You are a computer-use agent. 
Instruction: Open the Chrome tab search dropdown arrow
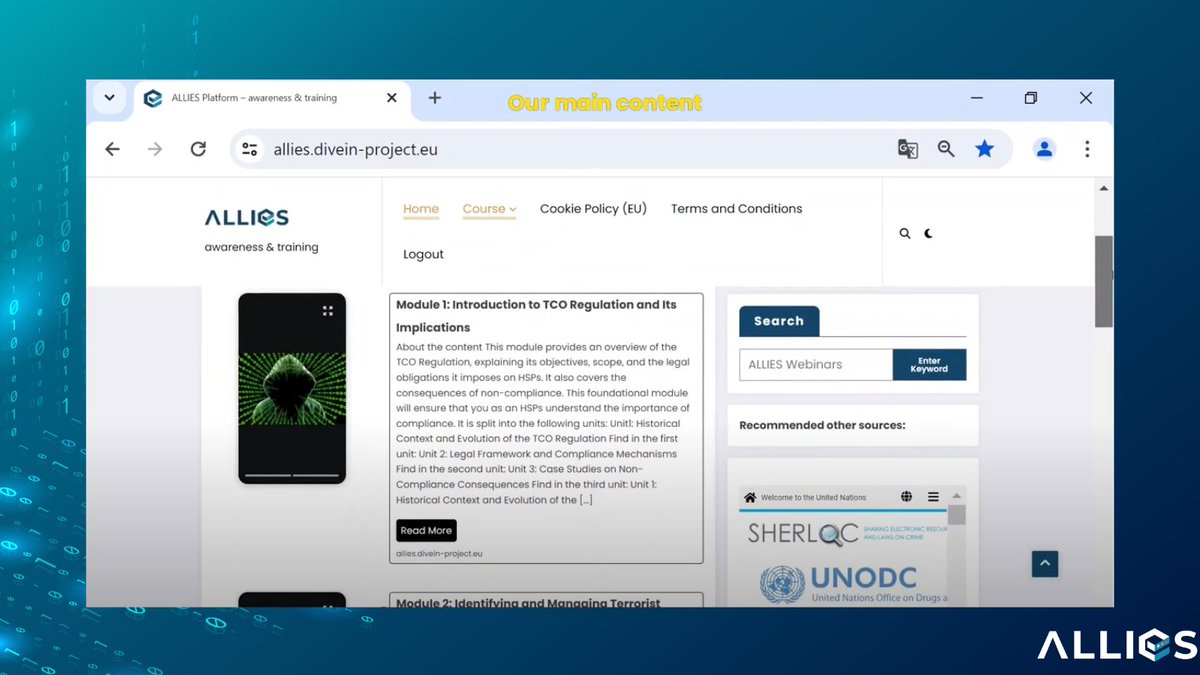(x=109, y=98)
